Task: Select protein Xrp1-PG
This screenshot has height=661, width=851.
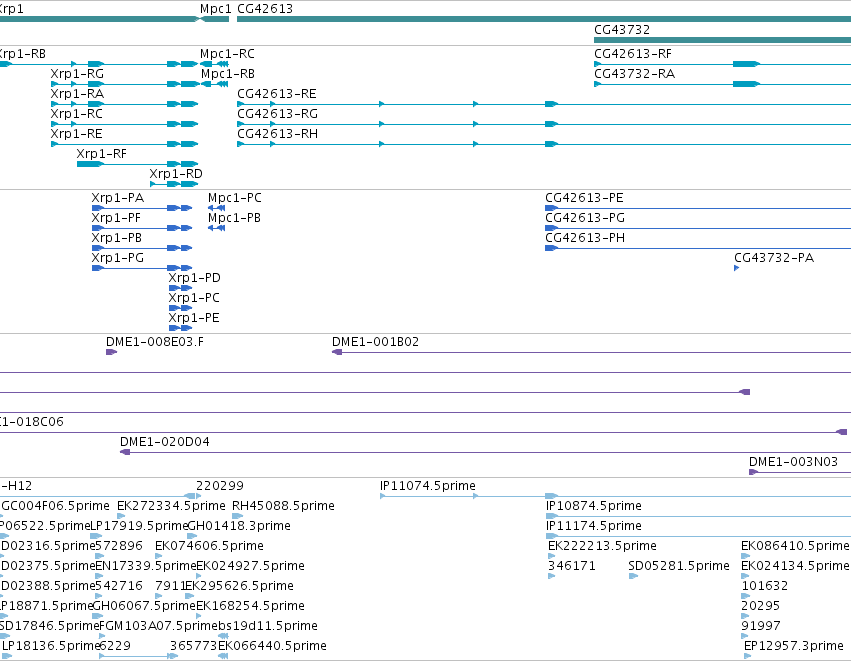Action: point(118,258)
